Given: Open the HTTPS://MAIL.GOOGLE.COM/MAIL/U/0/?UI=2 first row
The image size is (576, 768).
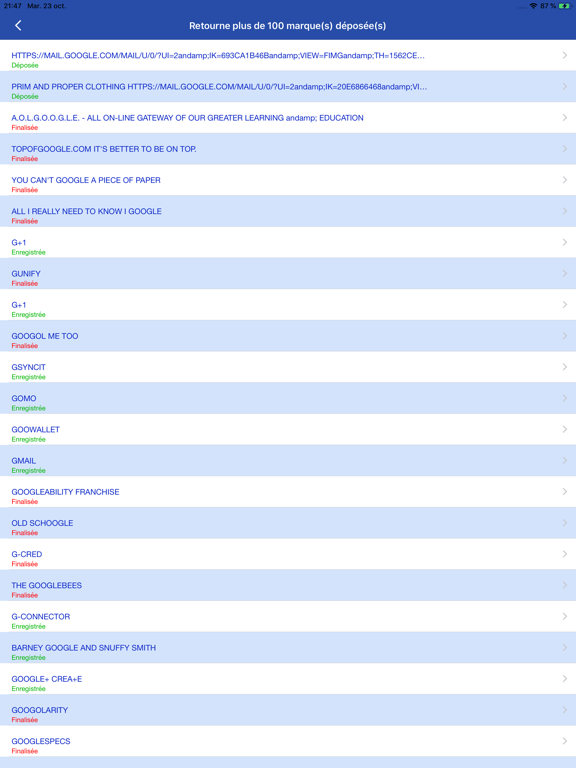Looking at the screenshot, I should click(x=288, y=55).
